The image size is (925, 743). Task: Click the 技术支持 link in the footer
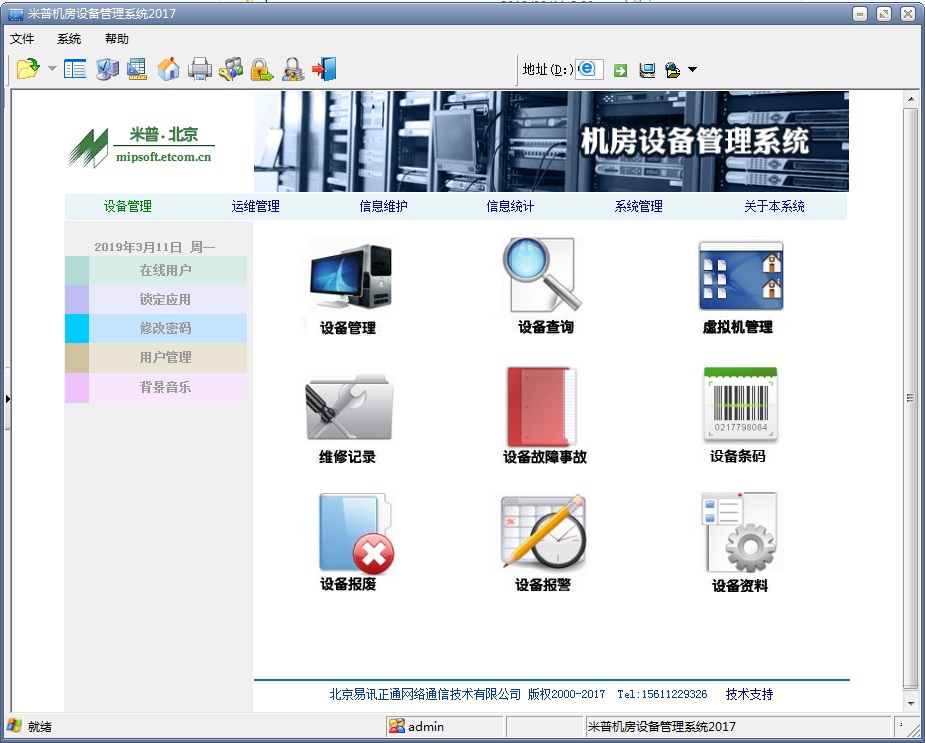click(749, 695)
